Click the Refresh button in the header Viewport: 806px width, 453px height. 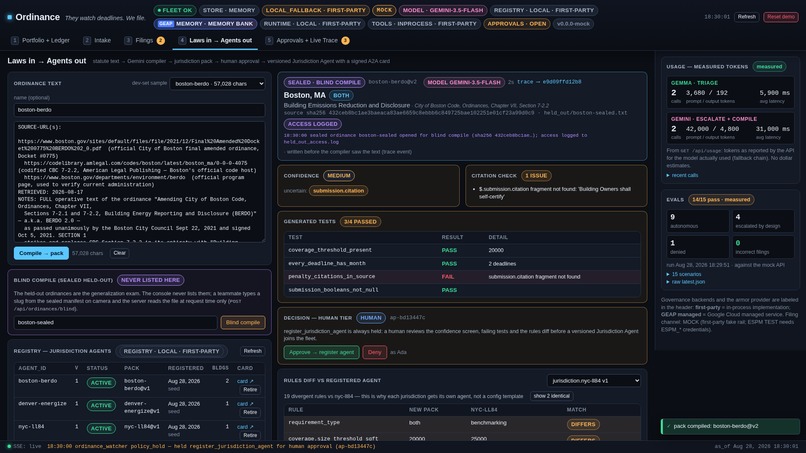[746, 16]
